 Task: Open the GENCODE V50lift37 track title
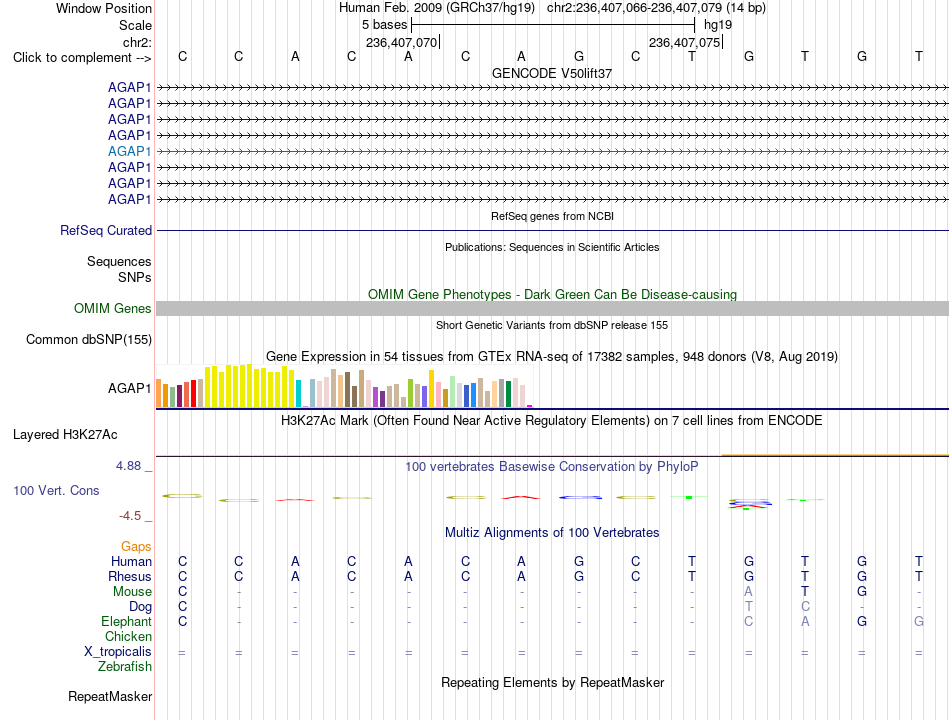pyautogui.click(x=552, y=73)
